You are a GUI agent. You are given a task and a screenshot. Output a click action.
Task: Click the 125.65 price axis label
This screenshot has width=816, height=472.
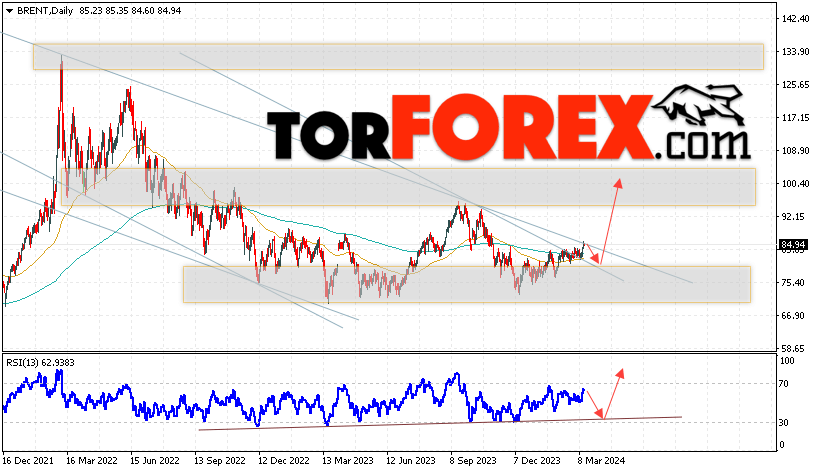click(x=796, y=84)
